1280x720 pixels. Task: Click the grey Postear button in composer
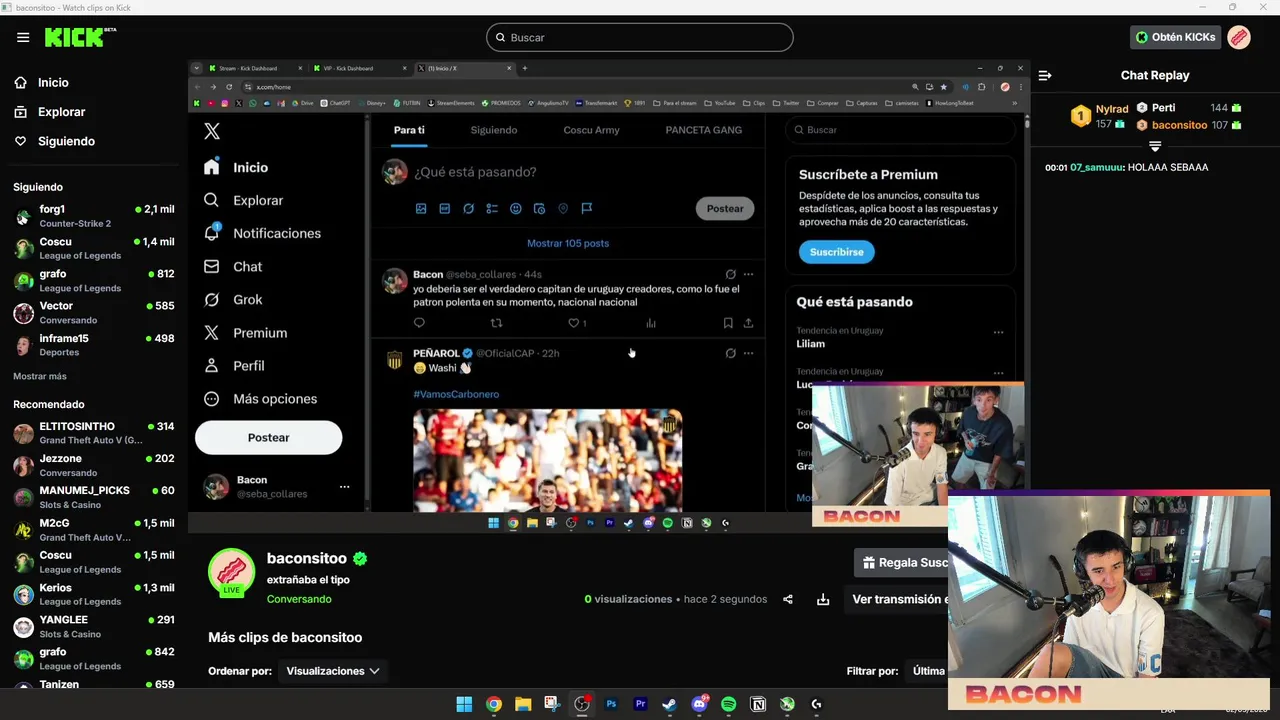(725, 209)
